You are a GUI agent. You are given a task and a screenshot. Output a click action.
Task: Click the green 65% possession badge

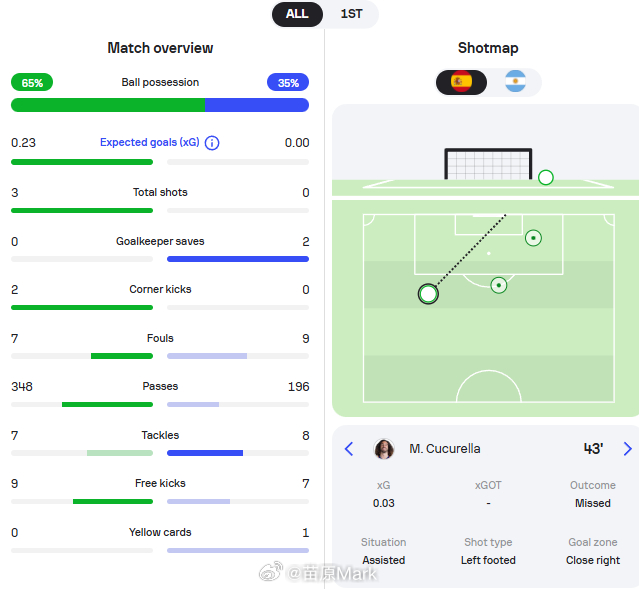click(32, 83)
